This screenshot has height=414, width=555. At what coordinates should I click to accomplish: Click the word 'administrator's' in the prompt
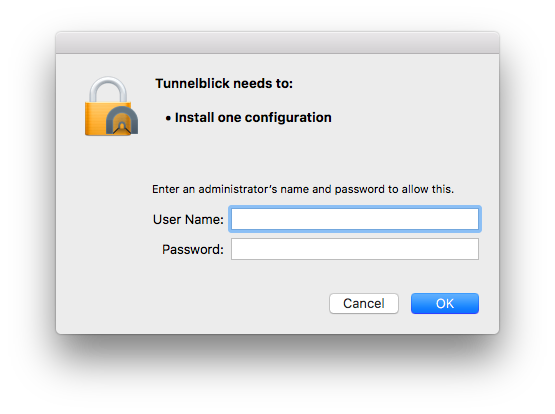pyautogui.click(x=238, y=189)
